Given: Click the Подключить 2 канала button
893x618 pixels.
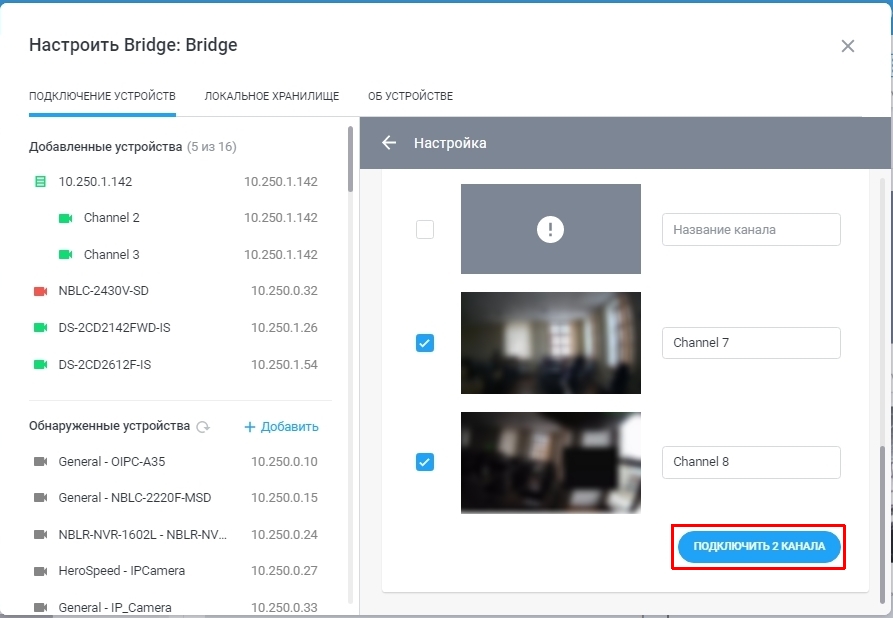Looking at the screenshot, I should (759, 546).
